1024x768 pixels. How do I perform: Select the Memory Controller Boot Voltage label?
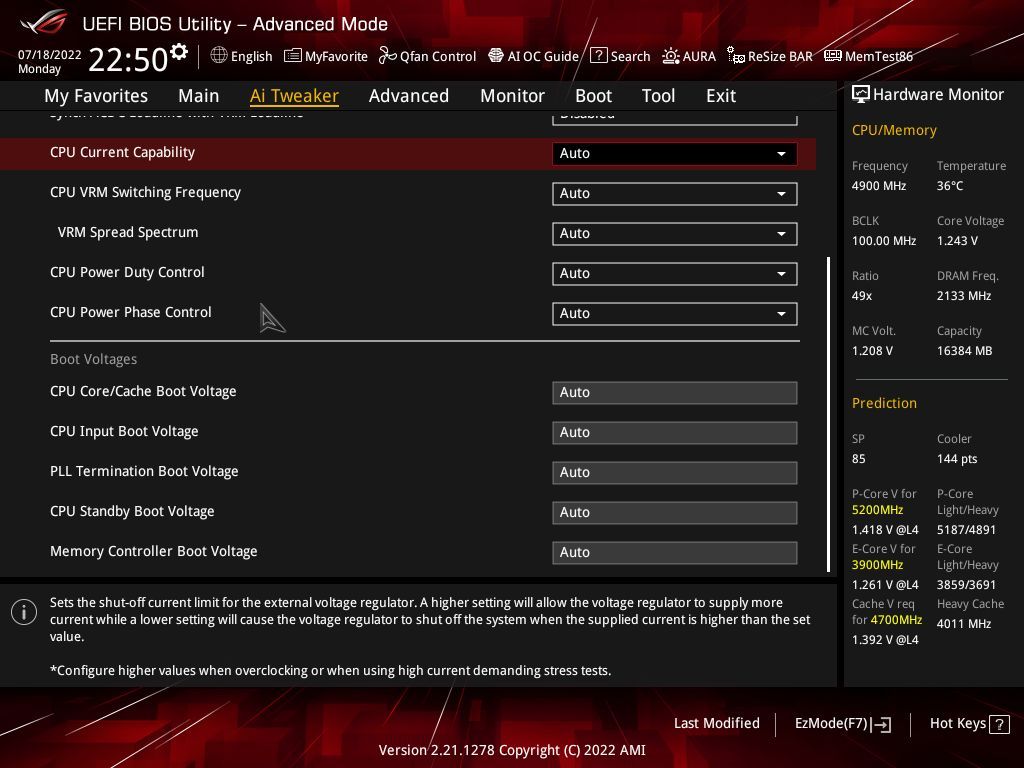point(153,551)
